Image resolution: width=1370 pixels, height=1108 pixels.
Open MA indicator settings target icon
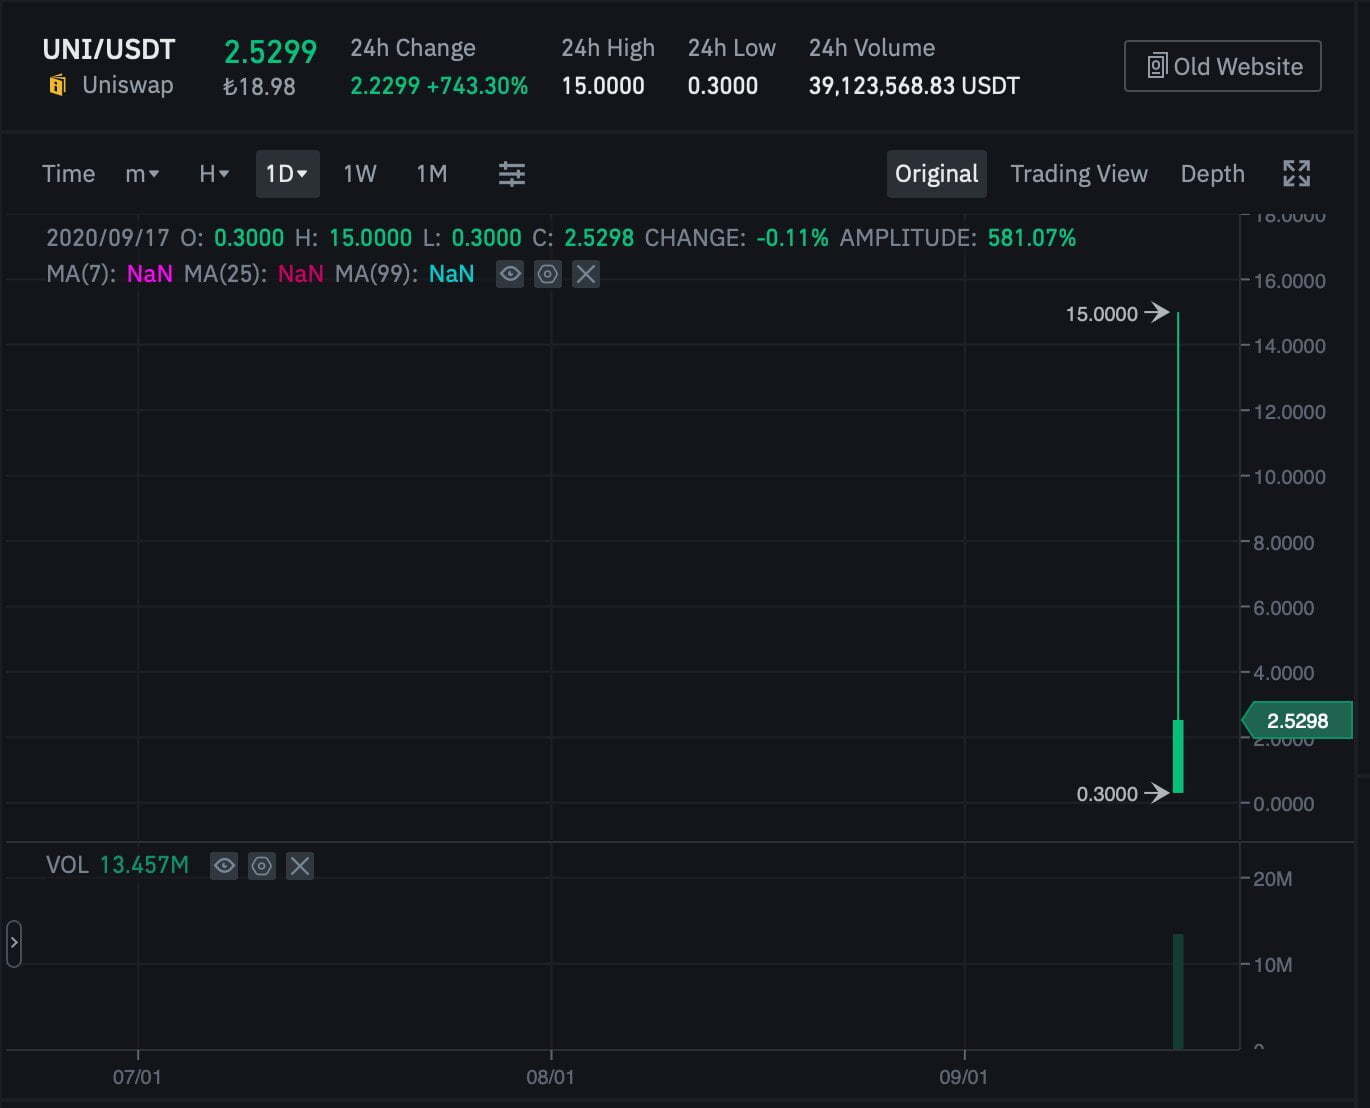[548, 274]
